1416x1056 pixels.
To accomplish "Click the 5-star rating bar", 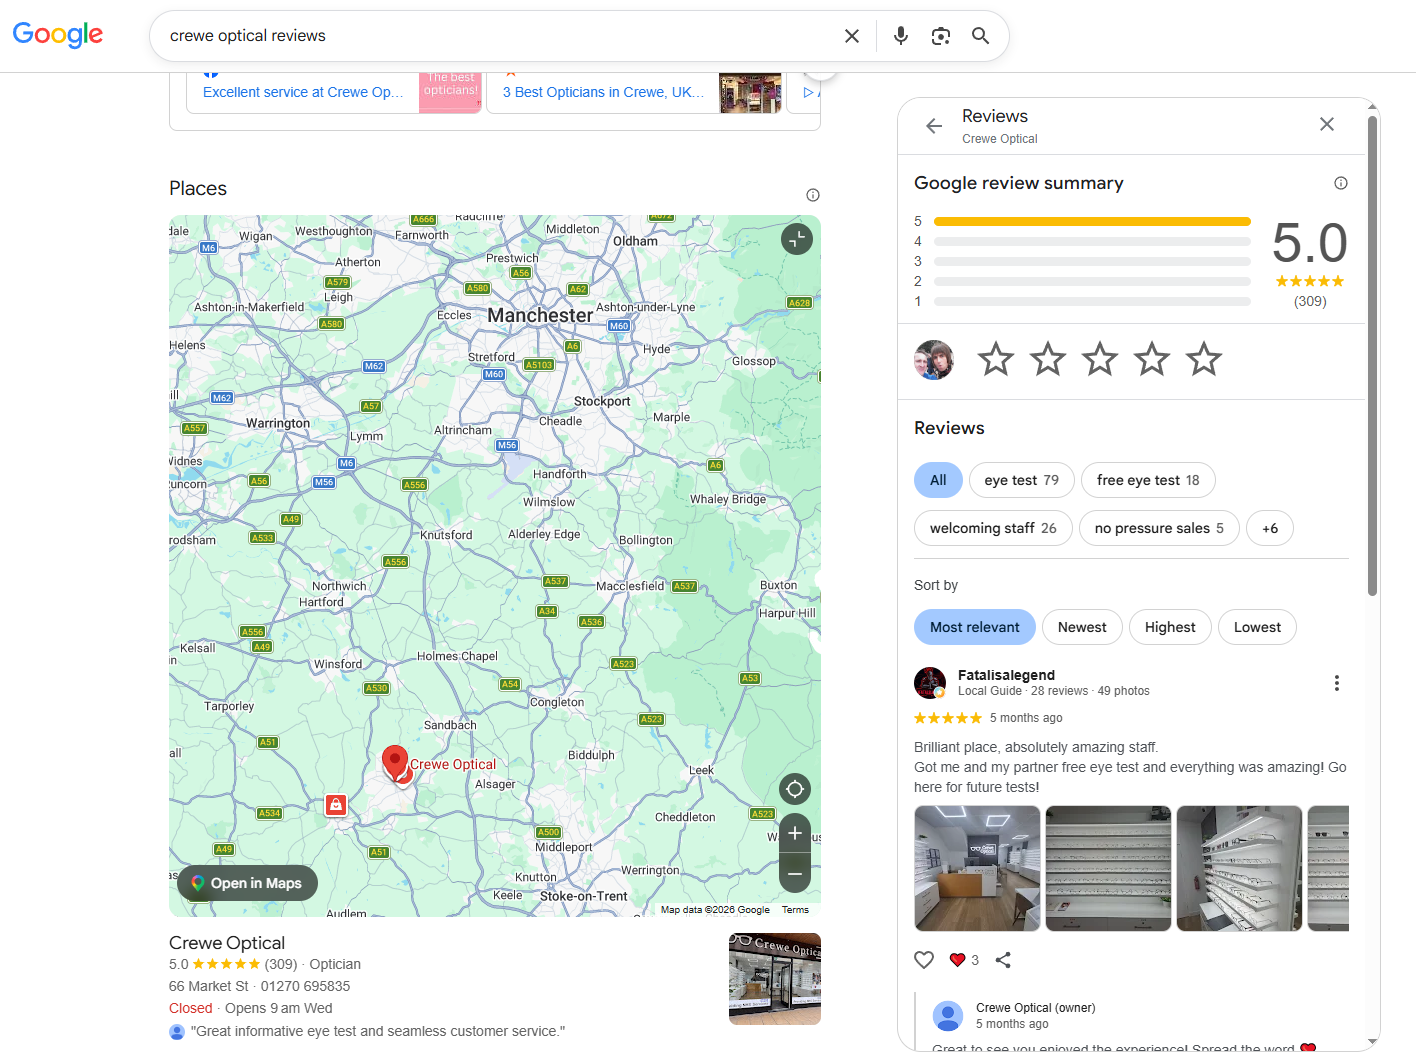I will [x=1092, y=221].
